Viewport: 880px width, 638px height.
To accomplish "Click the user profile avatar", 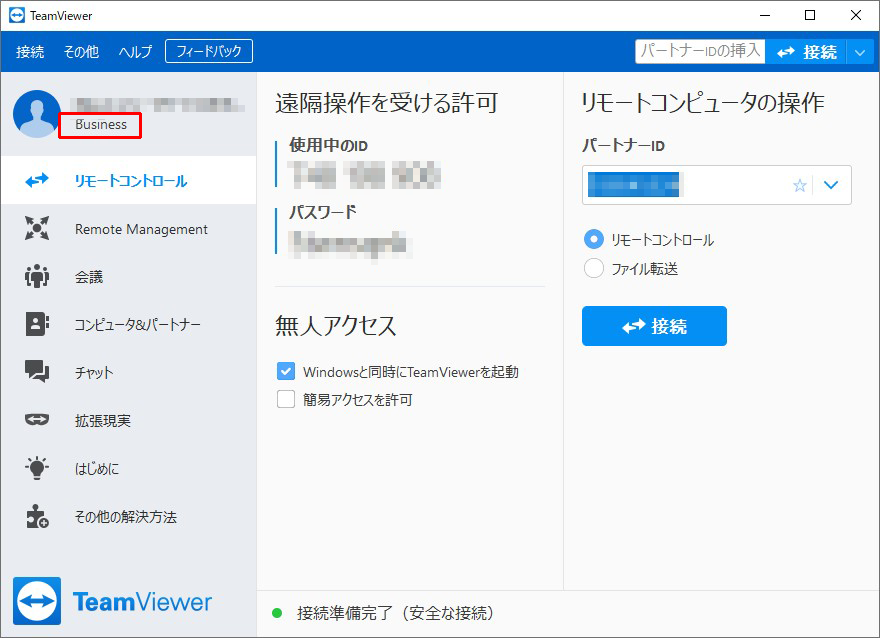I will tap(37, 114).
